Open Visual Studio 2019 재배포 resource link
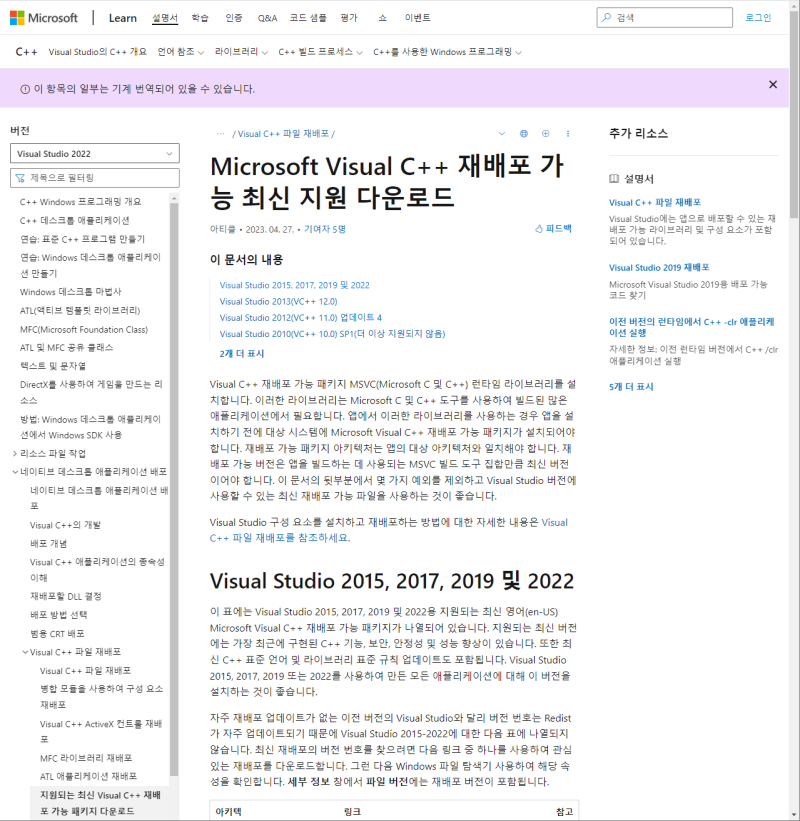This screenshot has width=800, height=821. 659,268
